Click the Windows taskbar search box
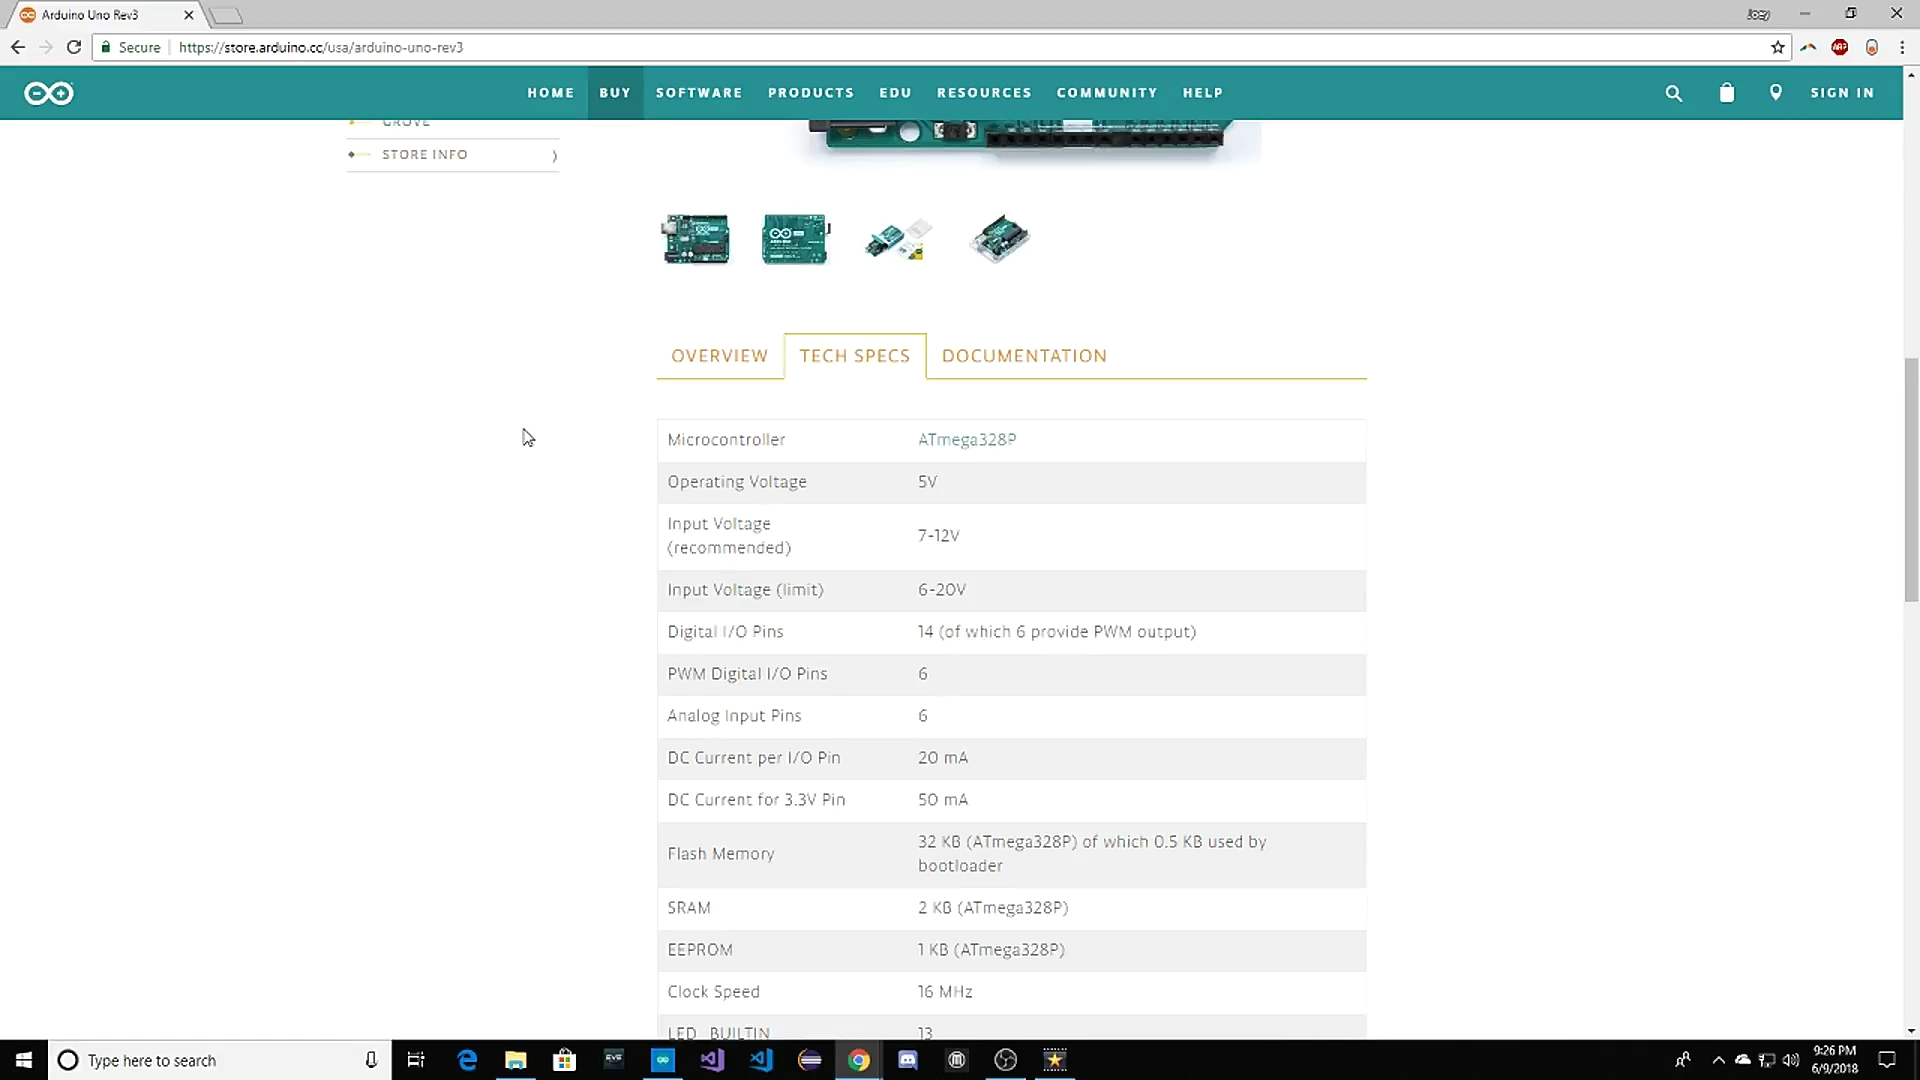 [215, 1060]
